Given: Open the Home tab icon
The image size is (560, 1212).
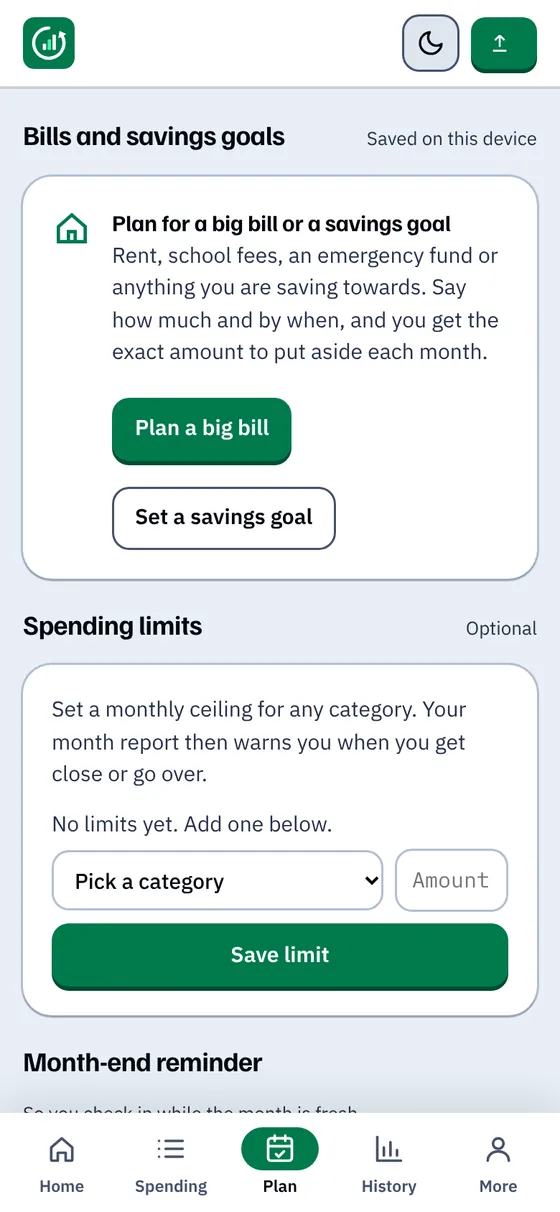Looking at the screenshot, I should [62, 1149].
